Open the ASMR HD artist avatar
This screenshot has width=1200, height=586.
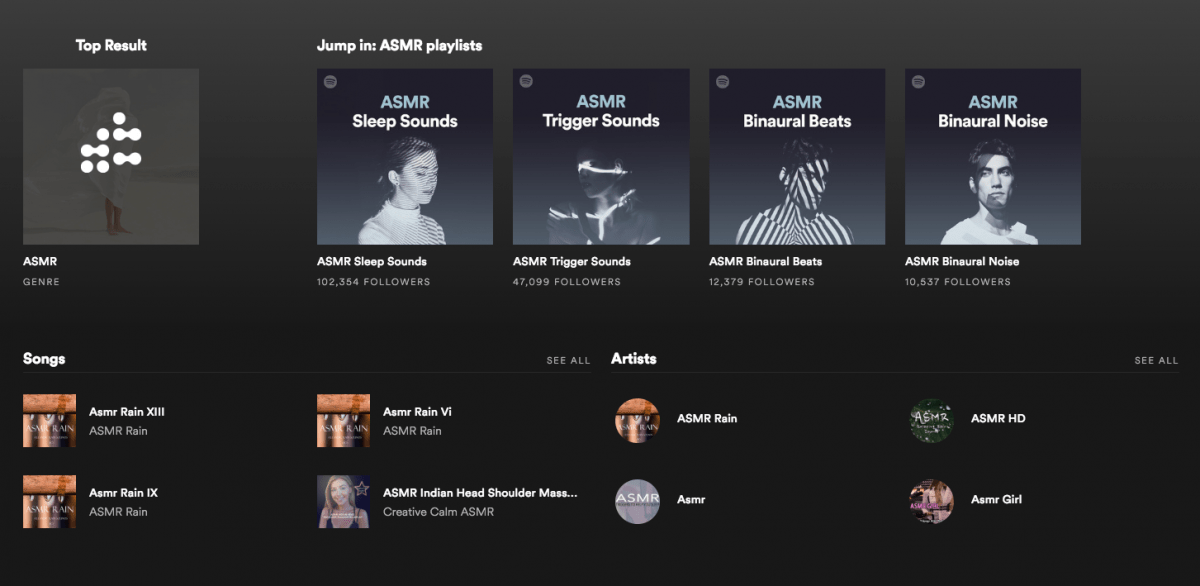click(x=931, y=420)
